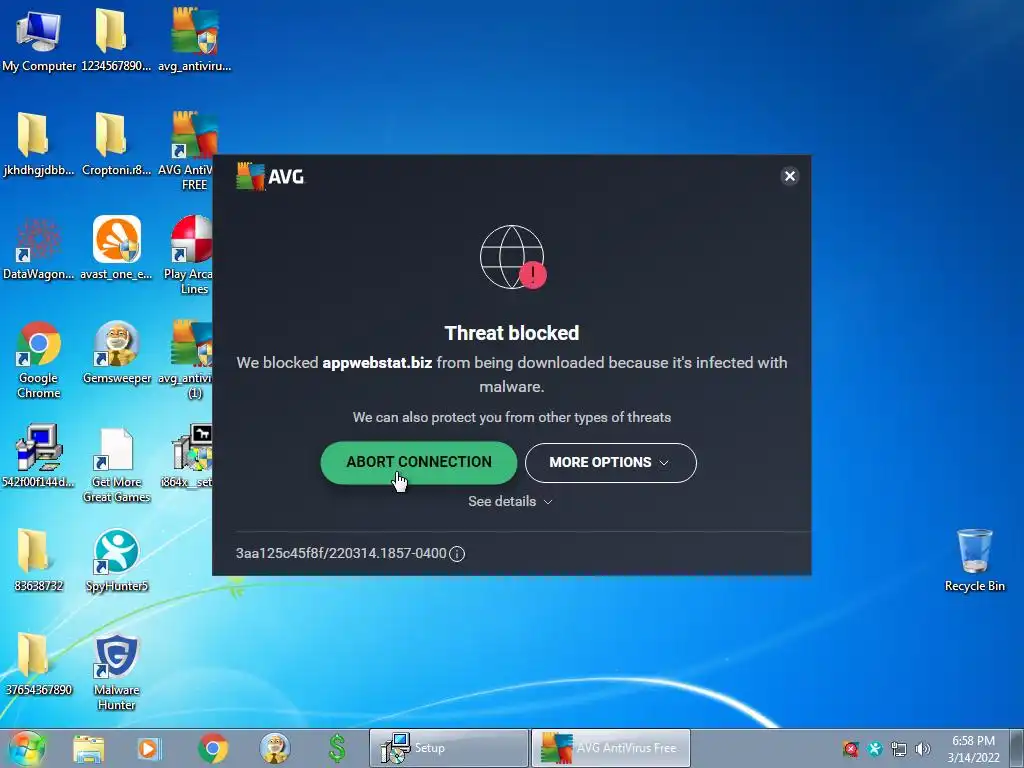Select the 1234567890 folder on desktop
This screenshot has width=1024, height=768.
click(x=116, y=40)
